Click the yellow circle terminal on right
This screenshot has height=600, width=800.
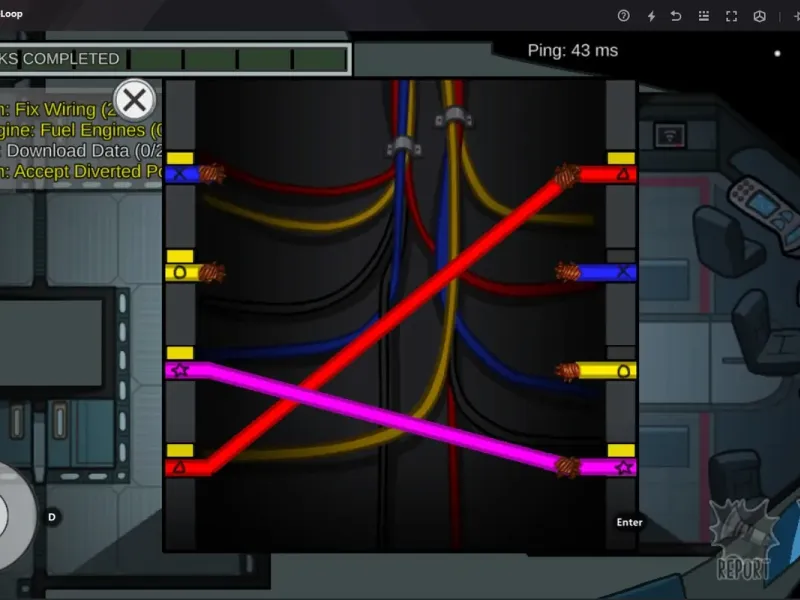coord(596,370)
